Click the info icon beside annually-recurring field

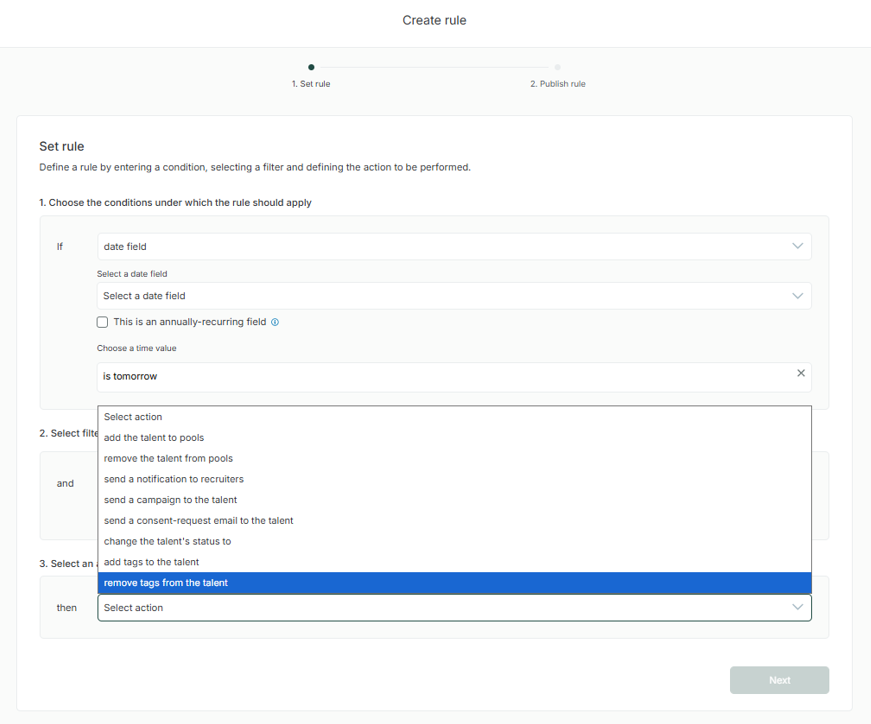[275, 323]
